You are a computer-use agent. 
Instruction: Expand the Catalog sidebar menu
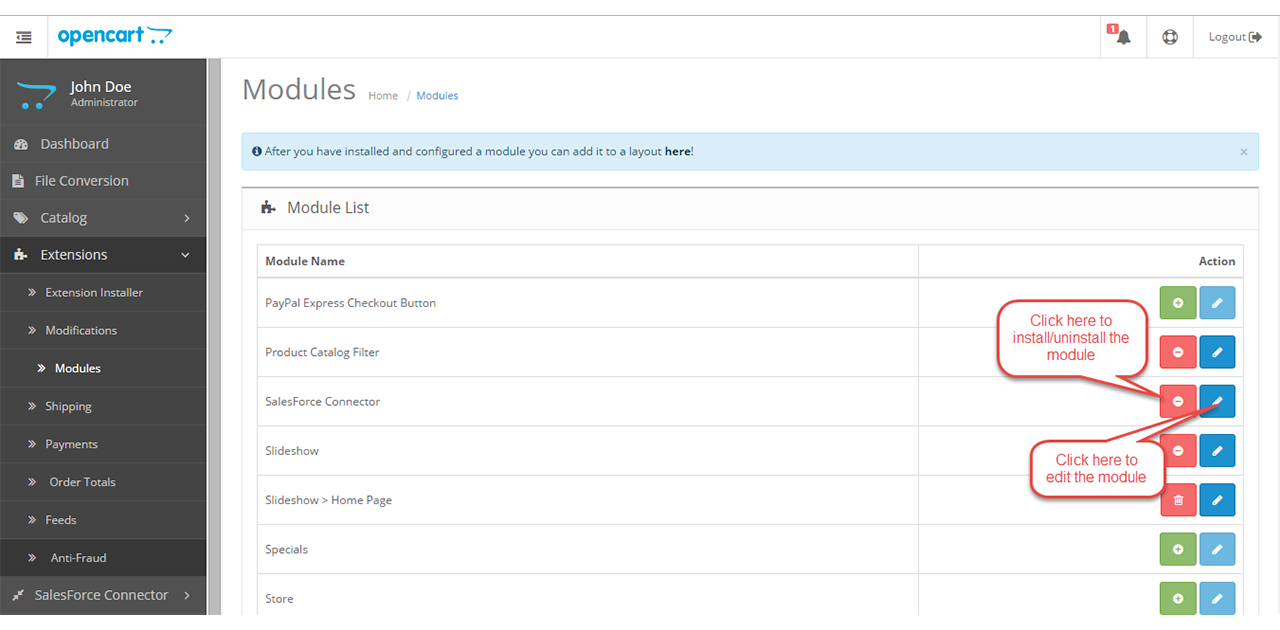pos(103,218)
